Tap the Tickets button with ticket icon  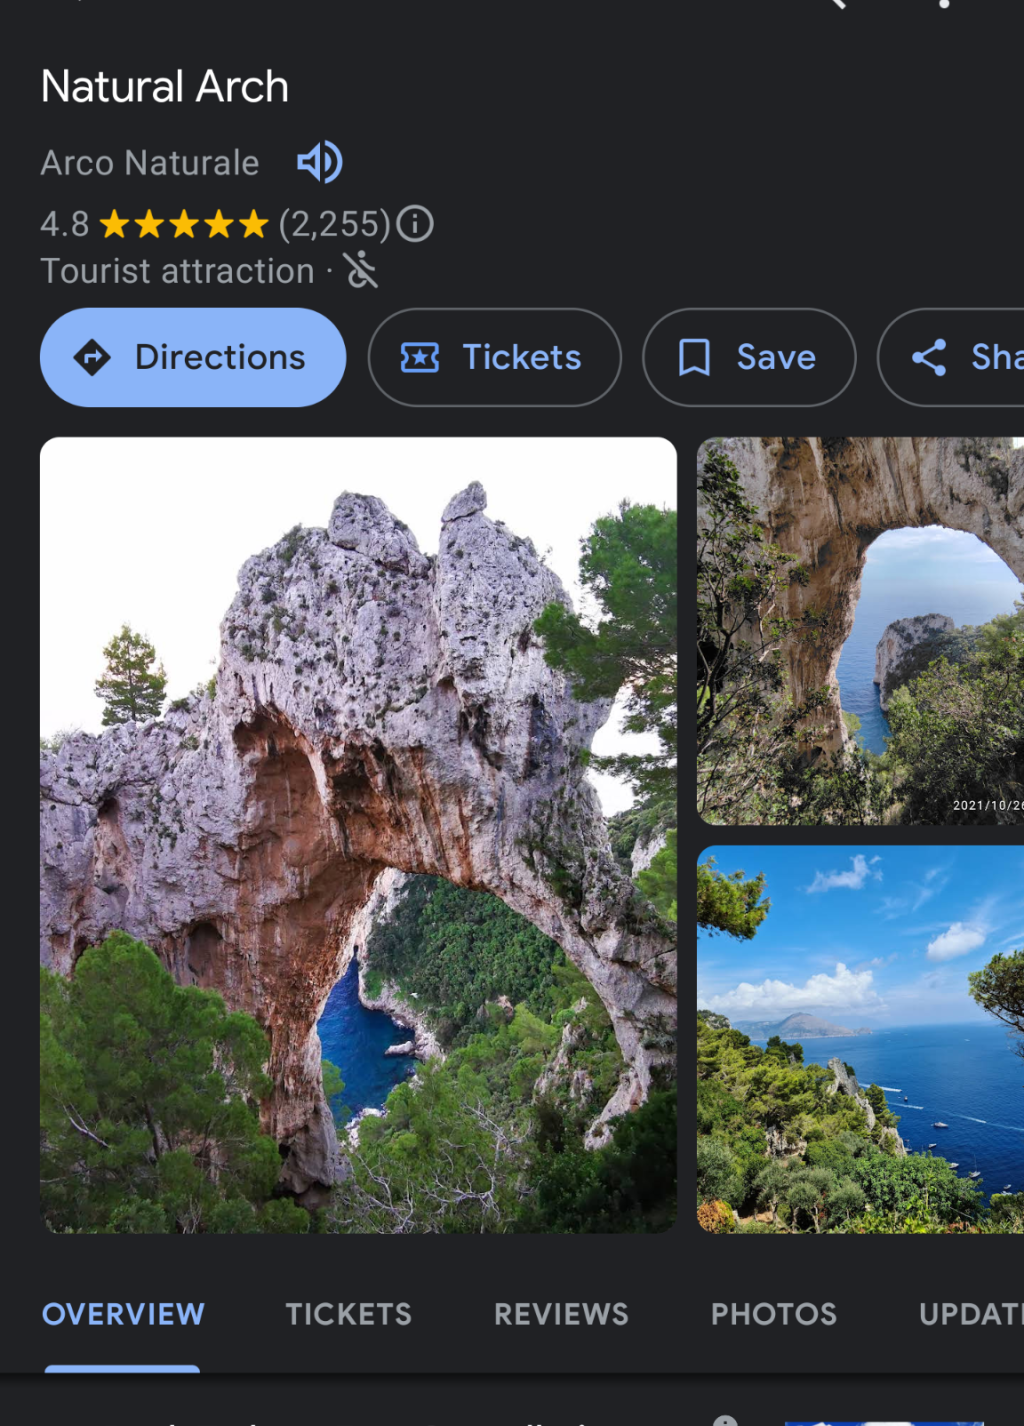(494, 357)
